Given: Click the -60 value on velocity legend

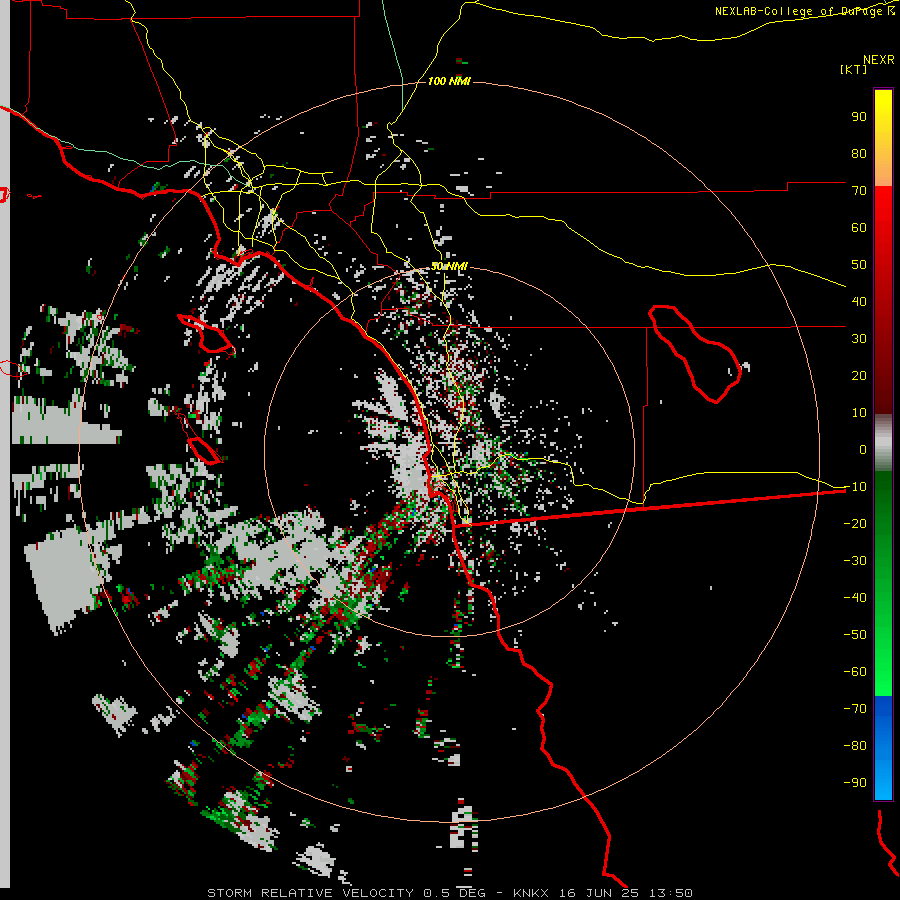Looking at the screenshot, I should pyautogui.click(x=855, y=672).
